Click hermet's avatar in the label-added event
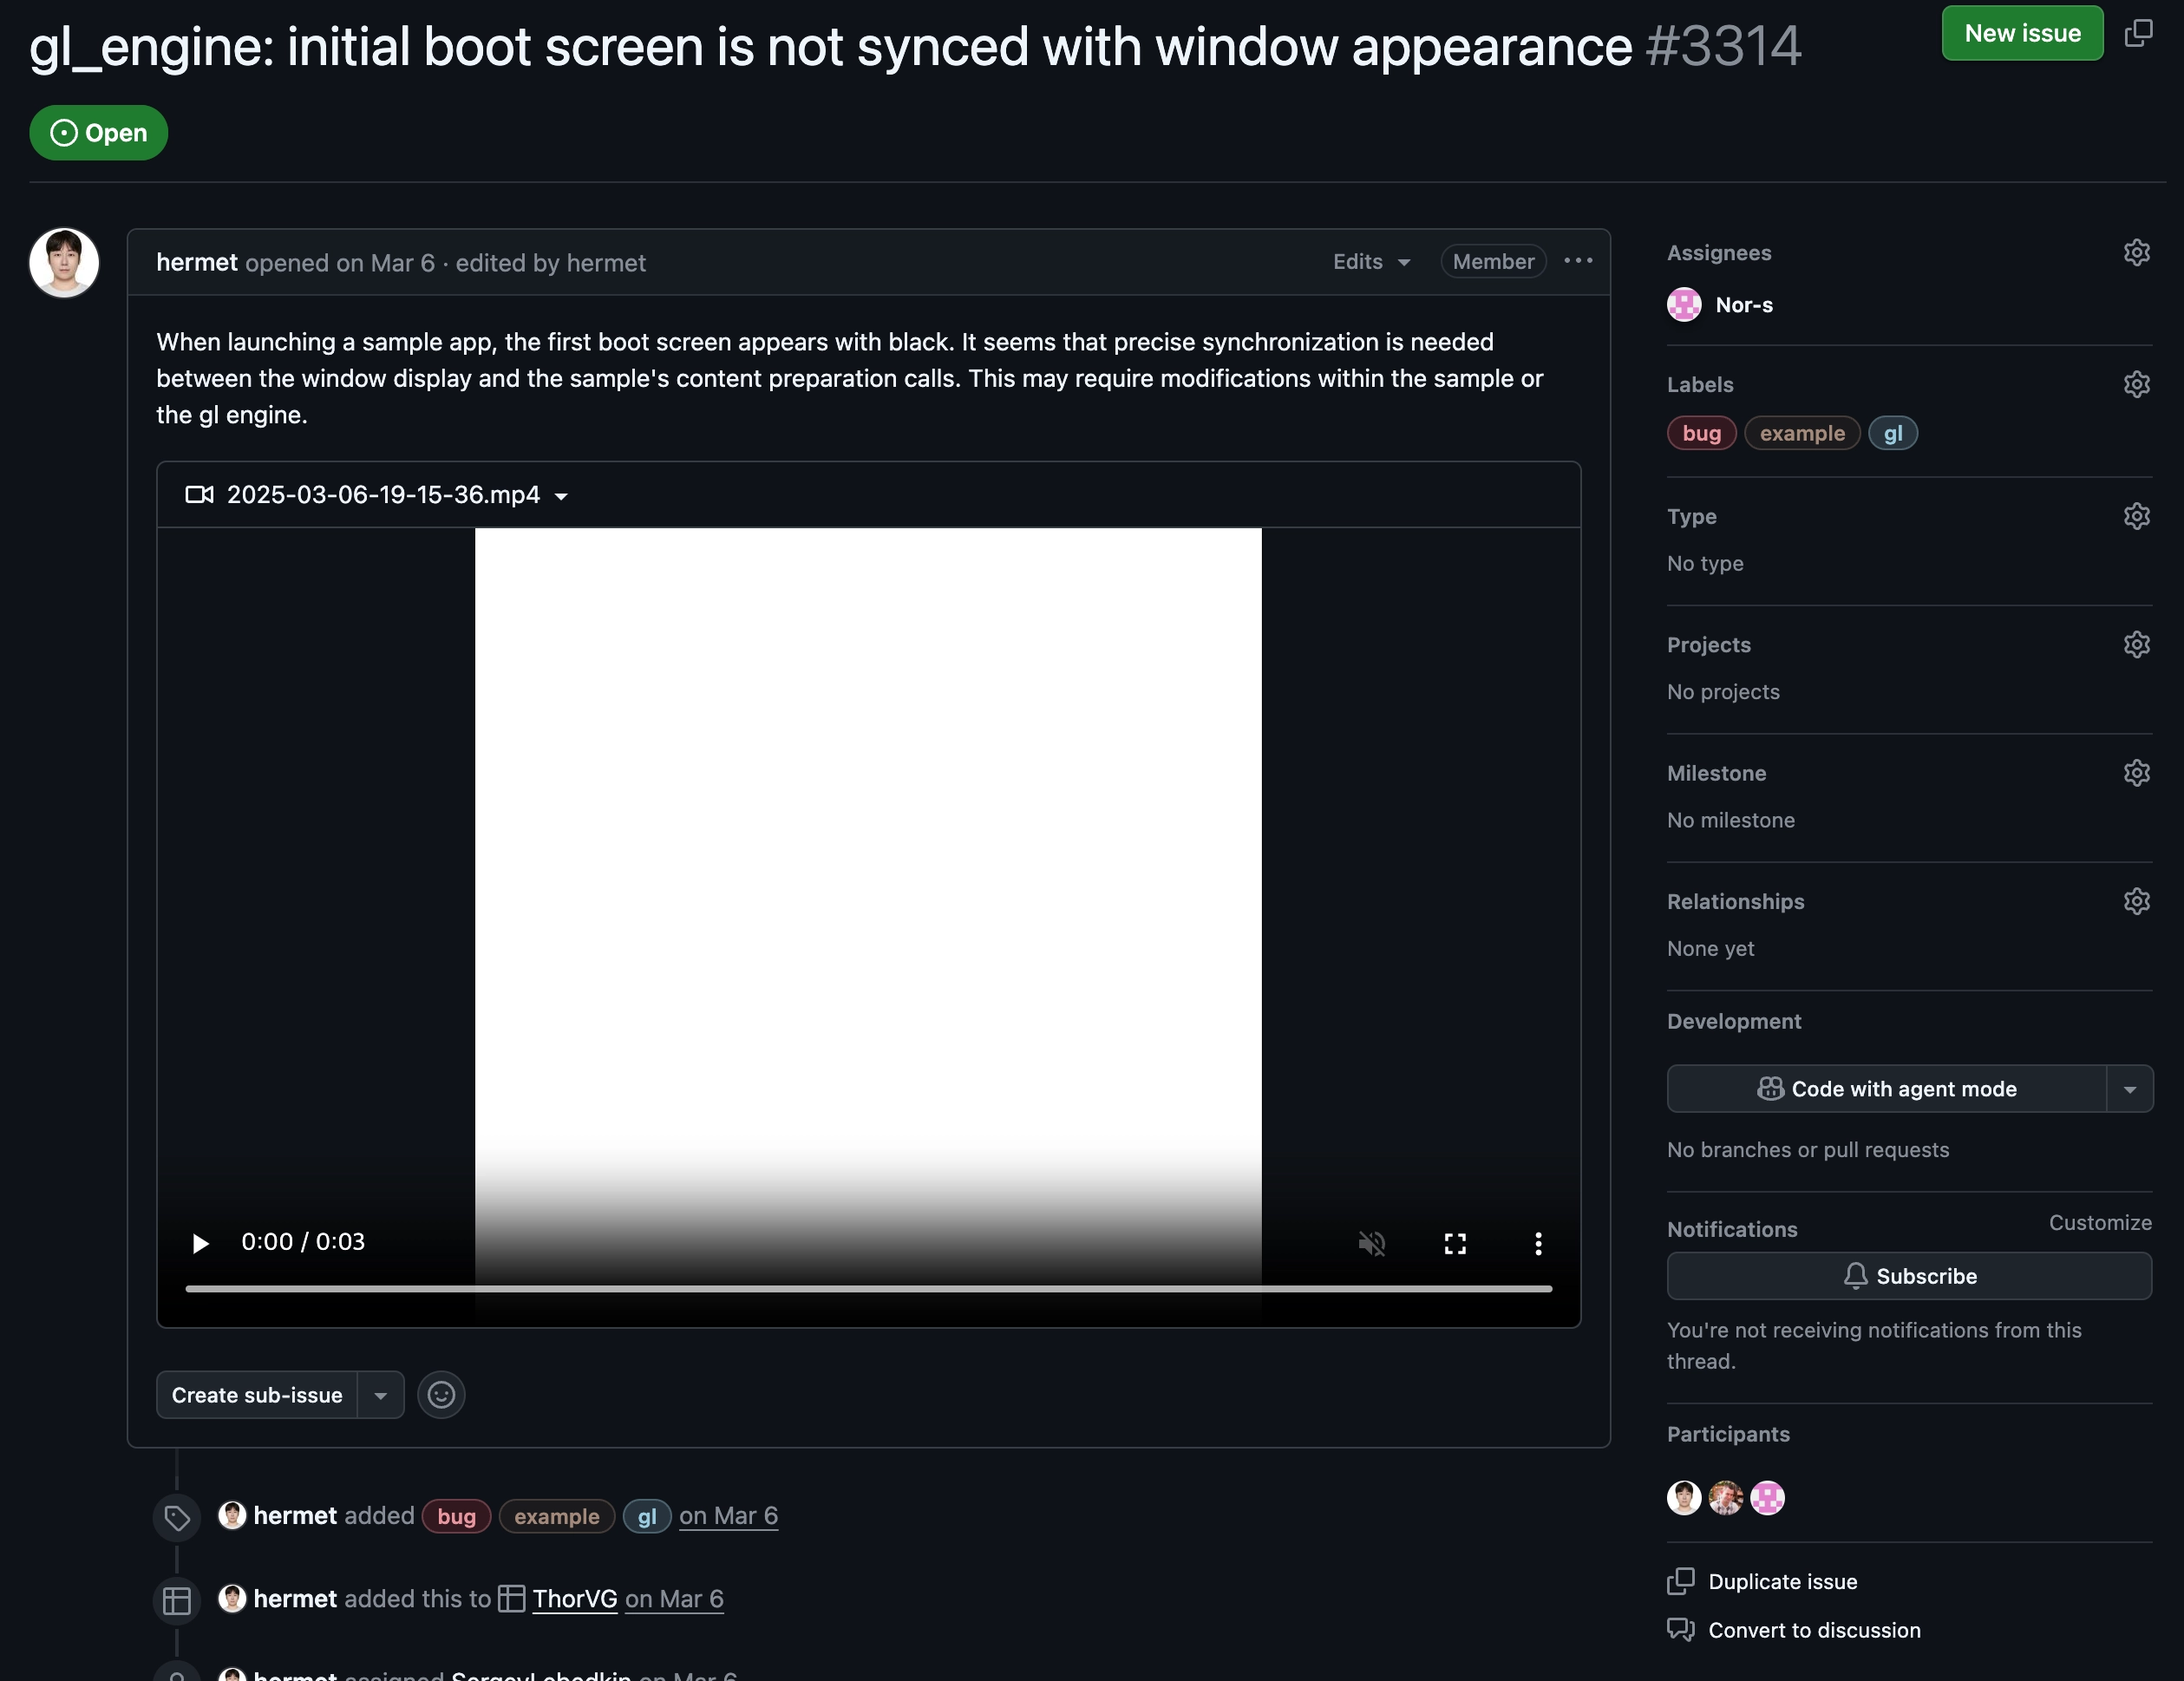Screen dimensions: 2184x1681 point(232,1516)
